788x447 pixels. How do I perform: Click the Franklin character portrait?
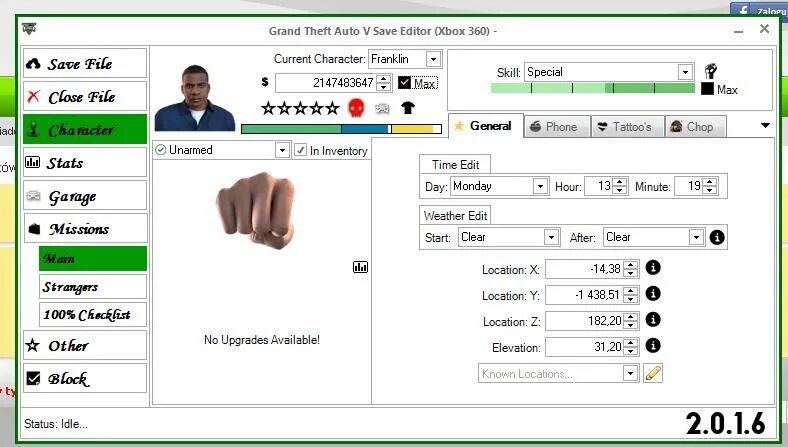[194, 98]
